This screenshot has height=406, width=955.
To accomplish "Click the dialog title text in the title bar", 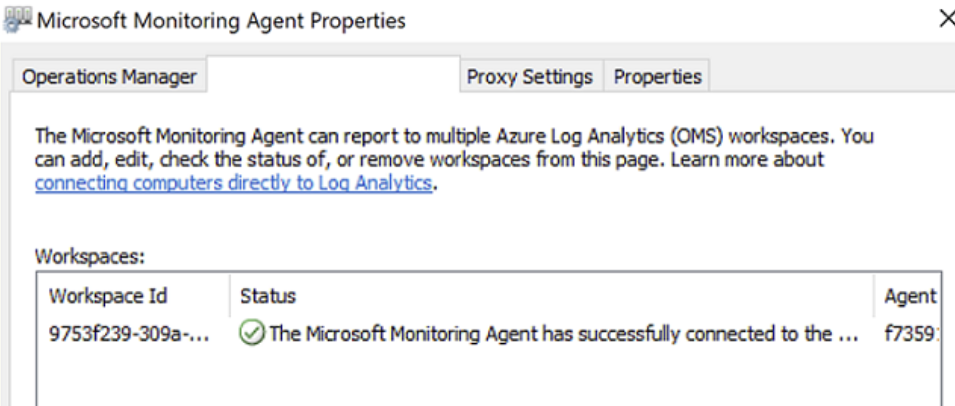I will [x=221, y=21].
